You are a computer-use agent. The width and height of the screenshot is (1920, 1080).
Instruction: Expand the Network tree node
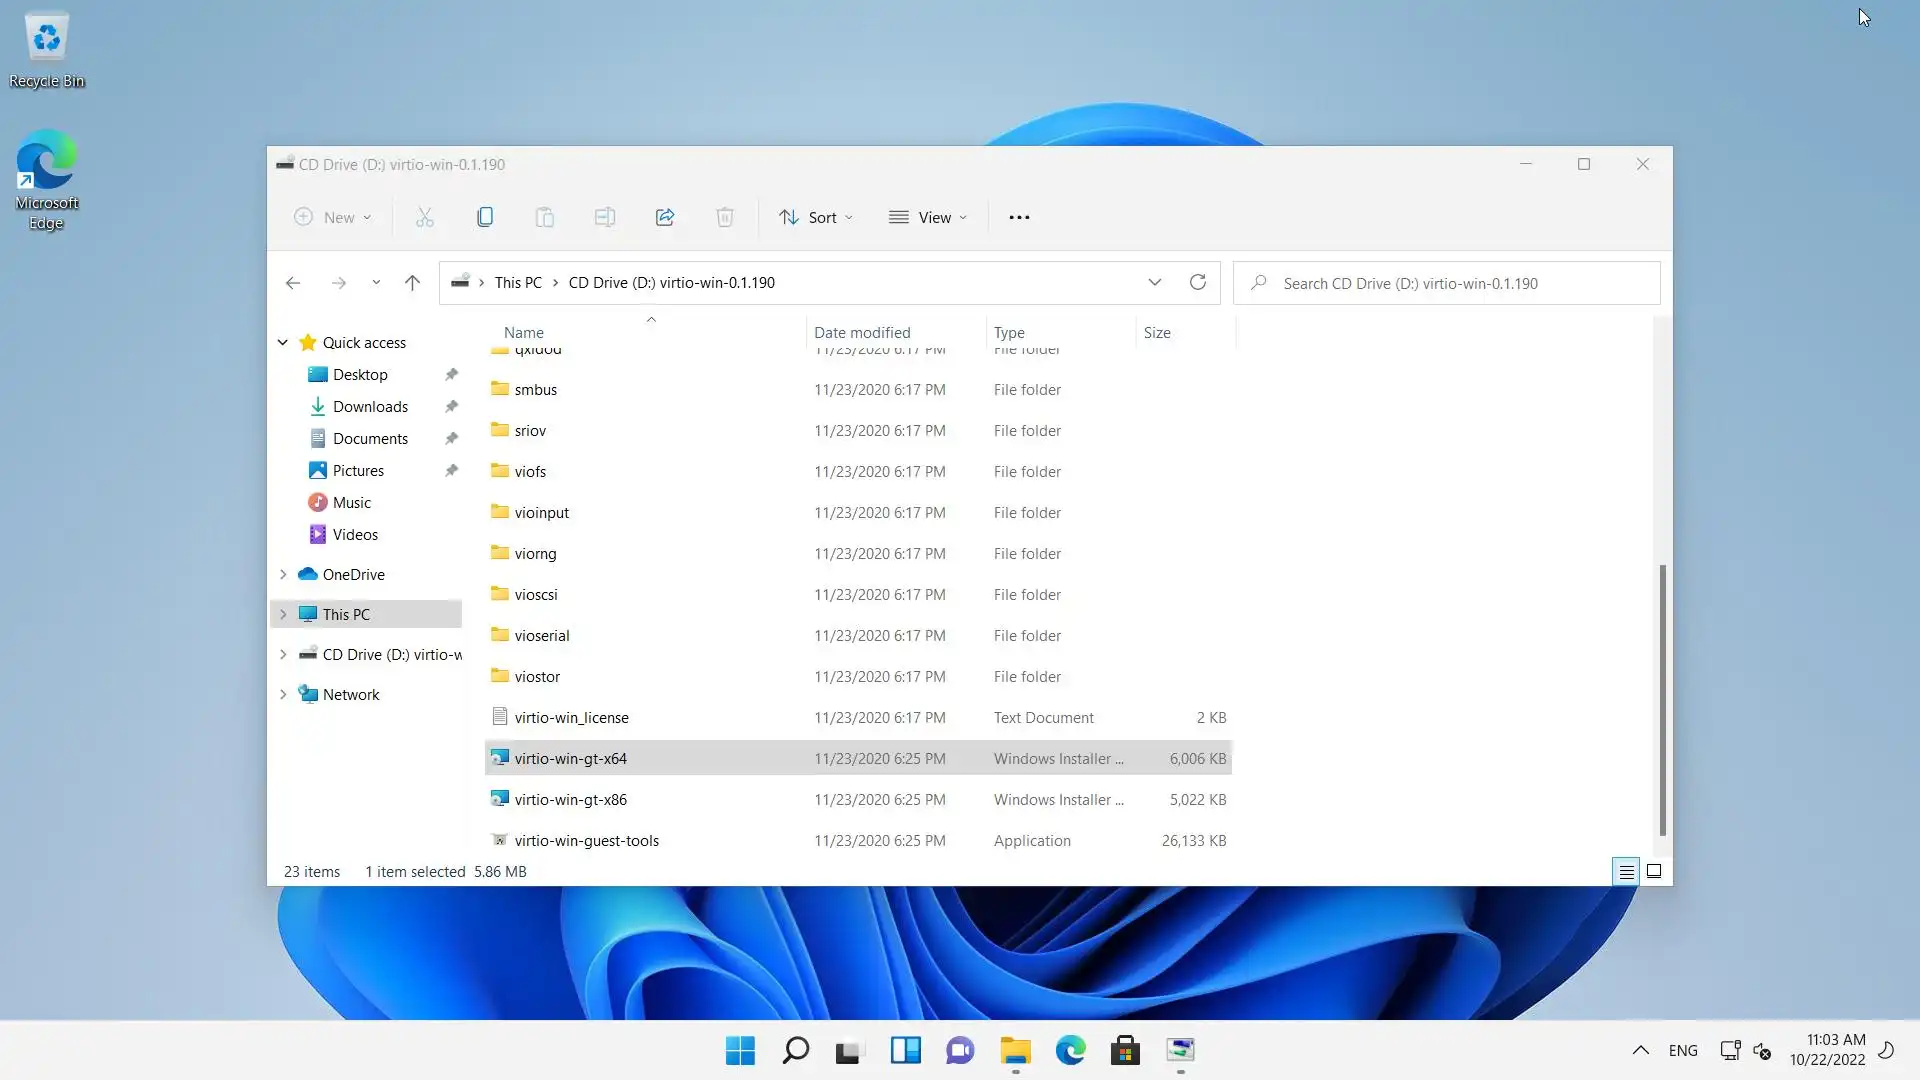[x=283, y=694]
